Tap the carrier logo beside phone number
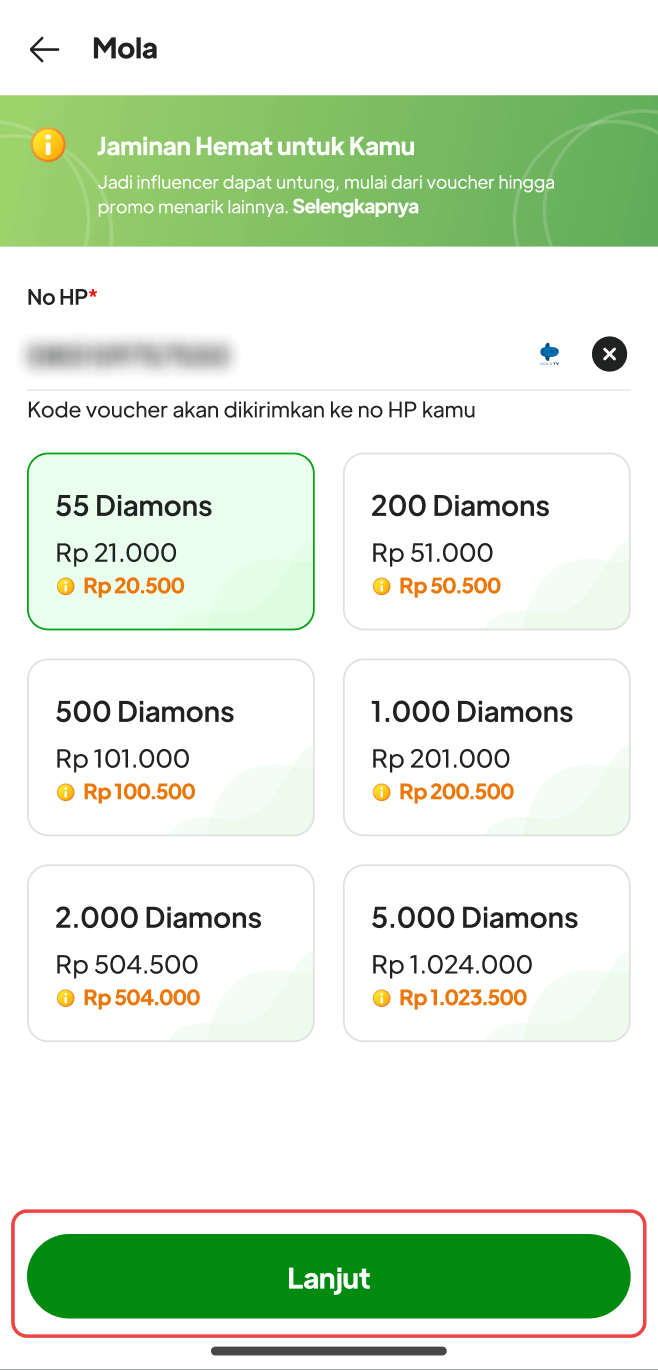This screenshot has height=1370, width=658. click(x=549, y=354)
